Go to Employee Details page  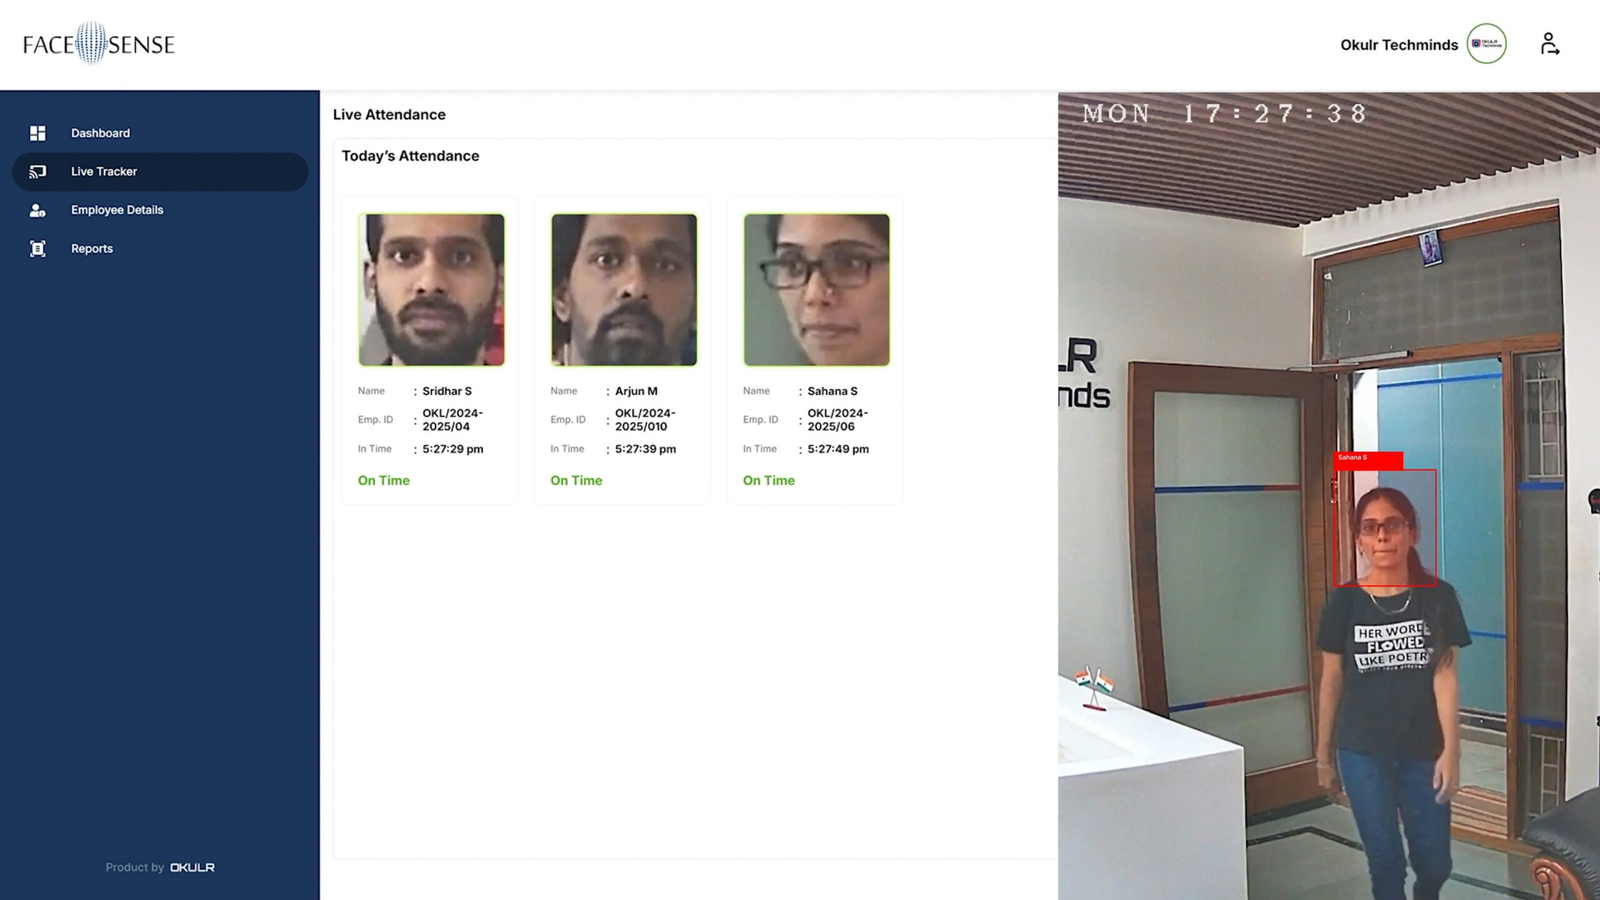(x=160, y=210)
